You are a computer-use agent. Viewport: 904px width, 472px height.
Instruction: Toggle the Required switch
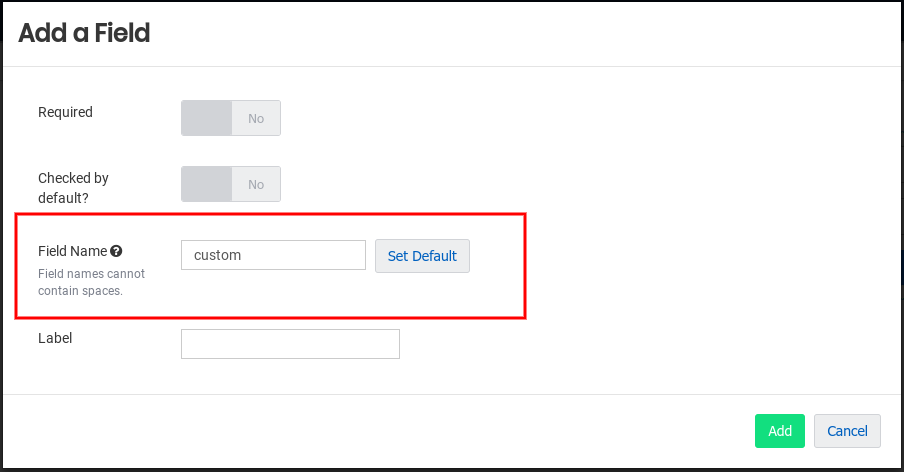click(x=231, y=118)
